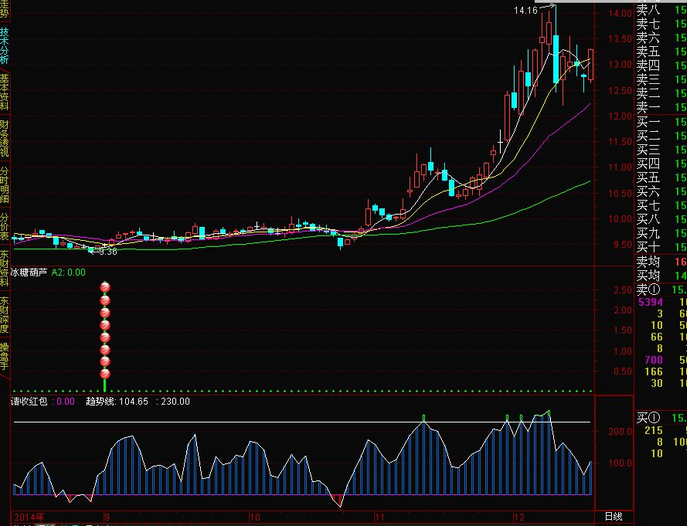Select the 买九 order book row

point(661,233)
